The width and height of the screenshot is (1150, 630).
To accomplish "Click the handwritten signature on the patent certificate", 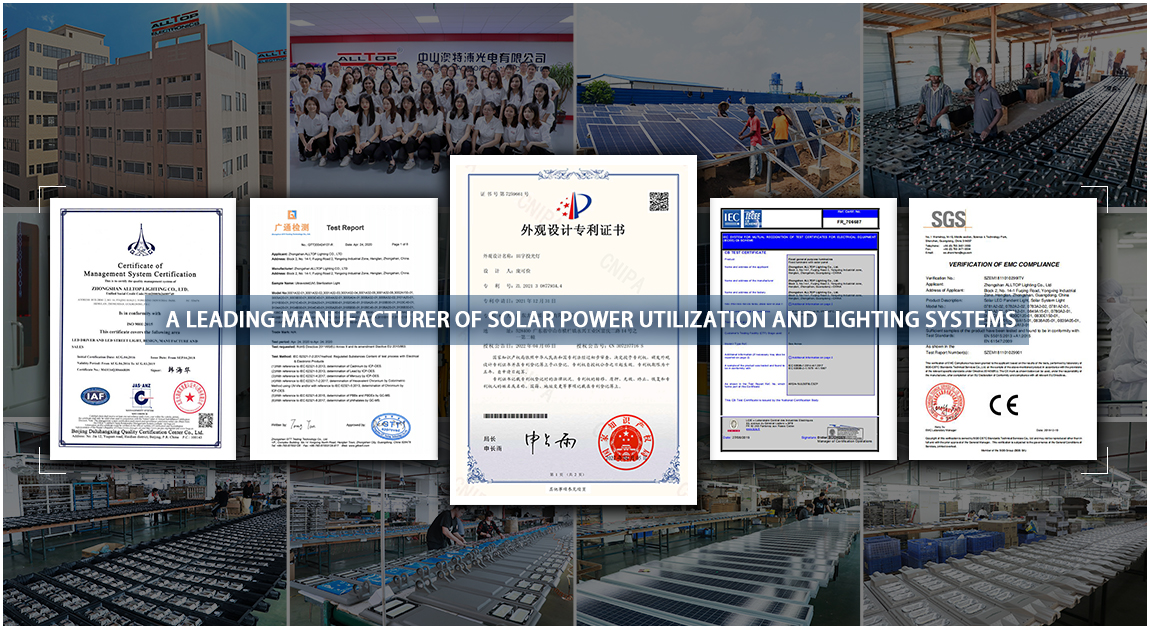I will point(550,440).
